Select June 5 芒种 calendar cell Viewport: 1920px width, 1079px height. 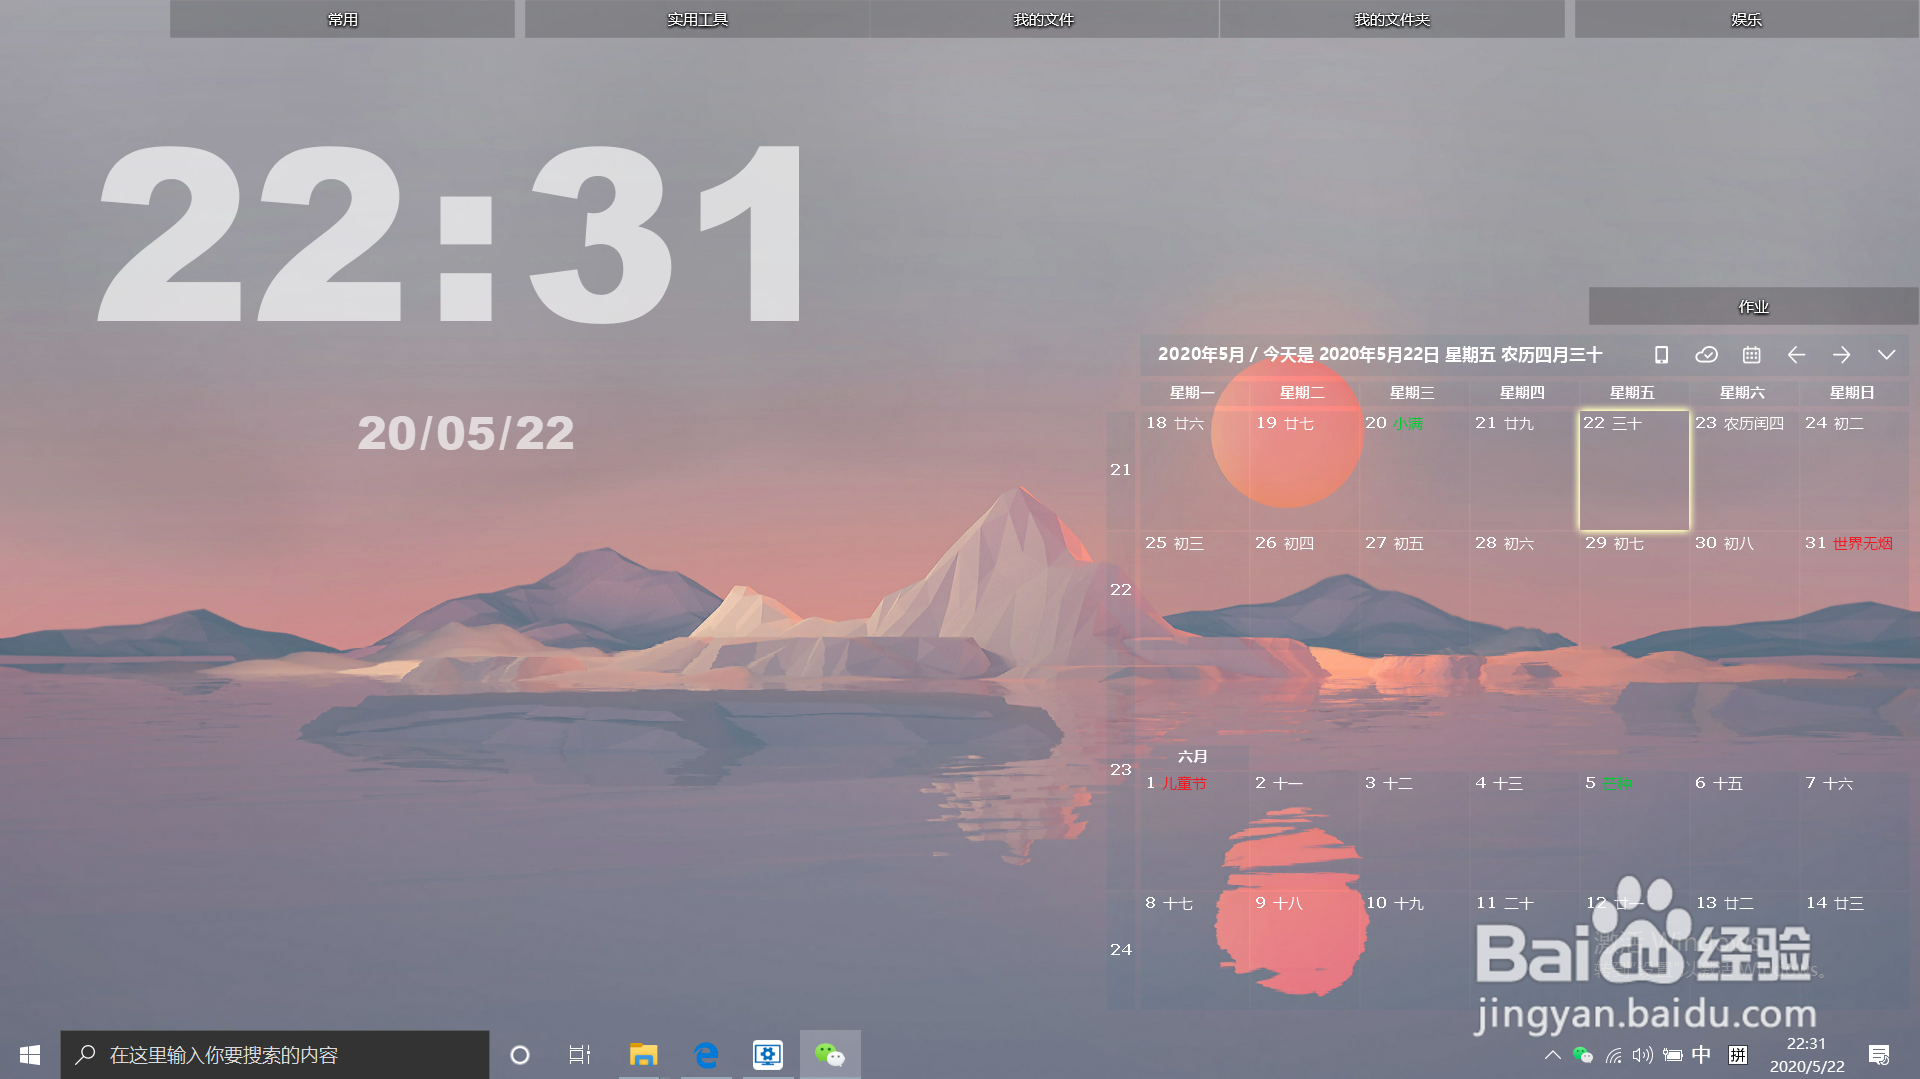pyautogui.click(x=1634, y=830)
